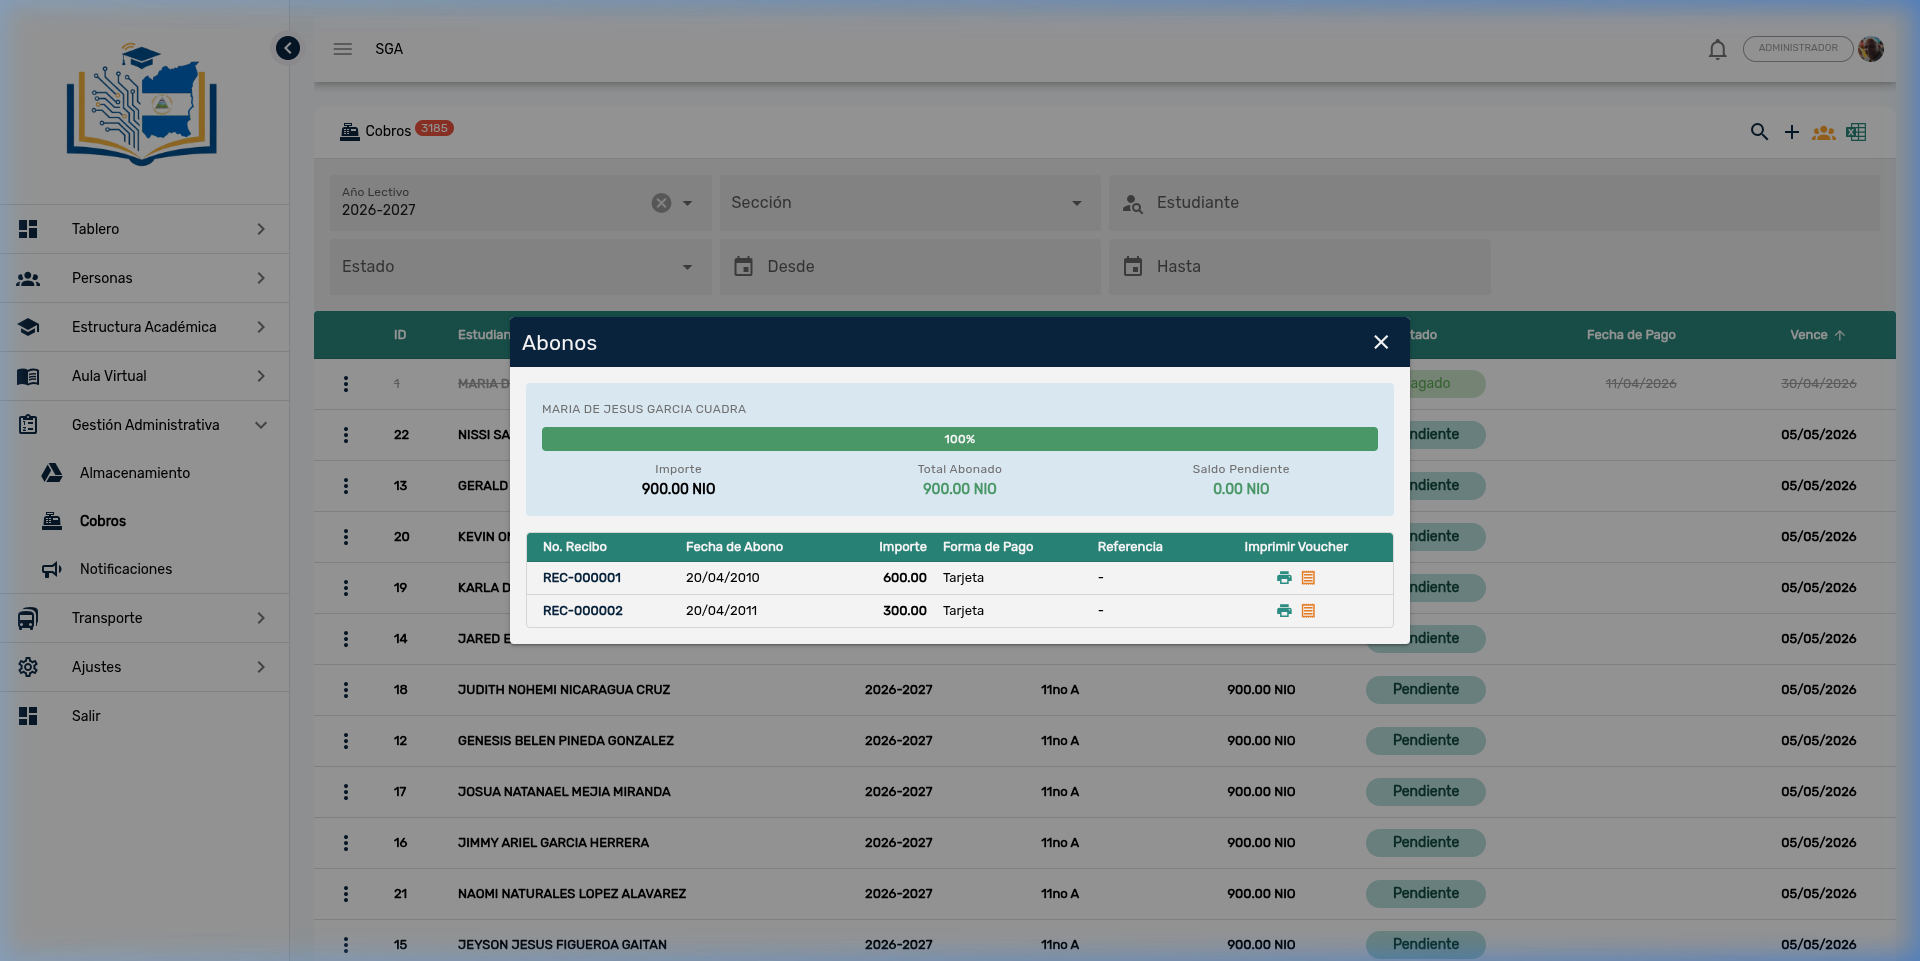
Task: Click the group students icon
Action: (x=1824, y=132)
